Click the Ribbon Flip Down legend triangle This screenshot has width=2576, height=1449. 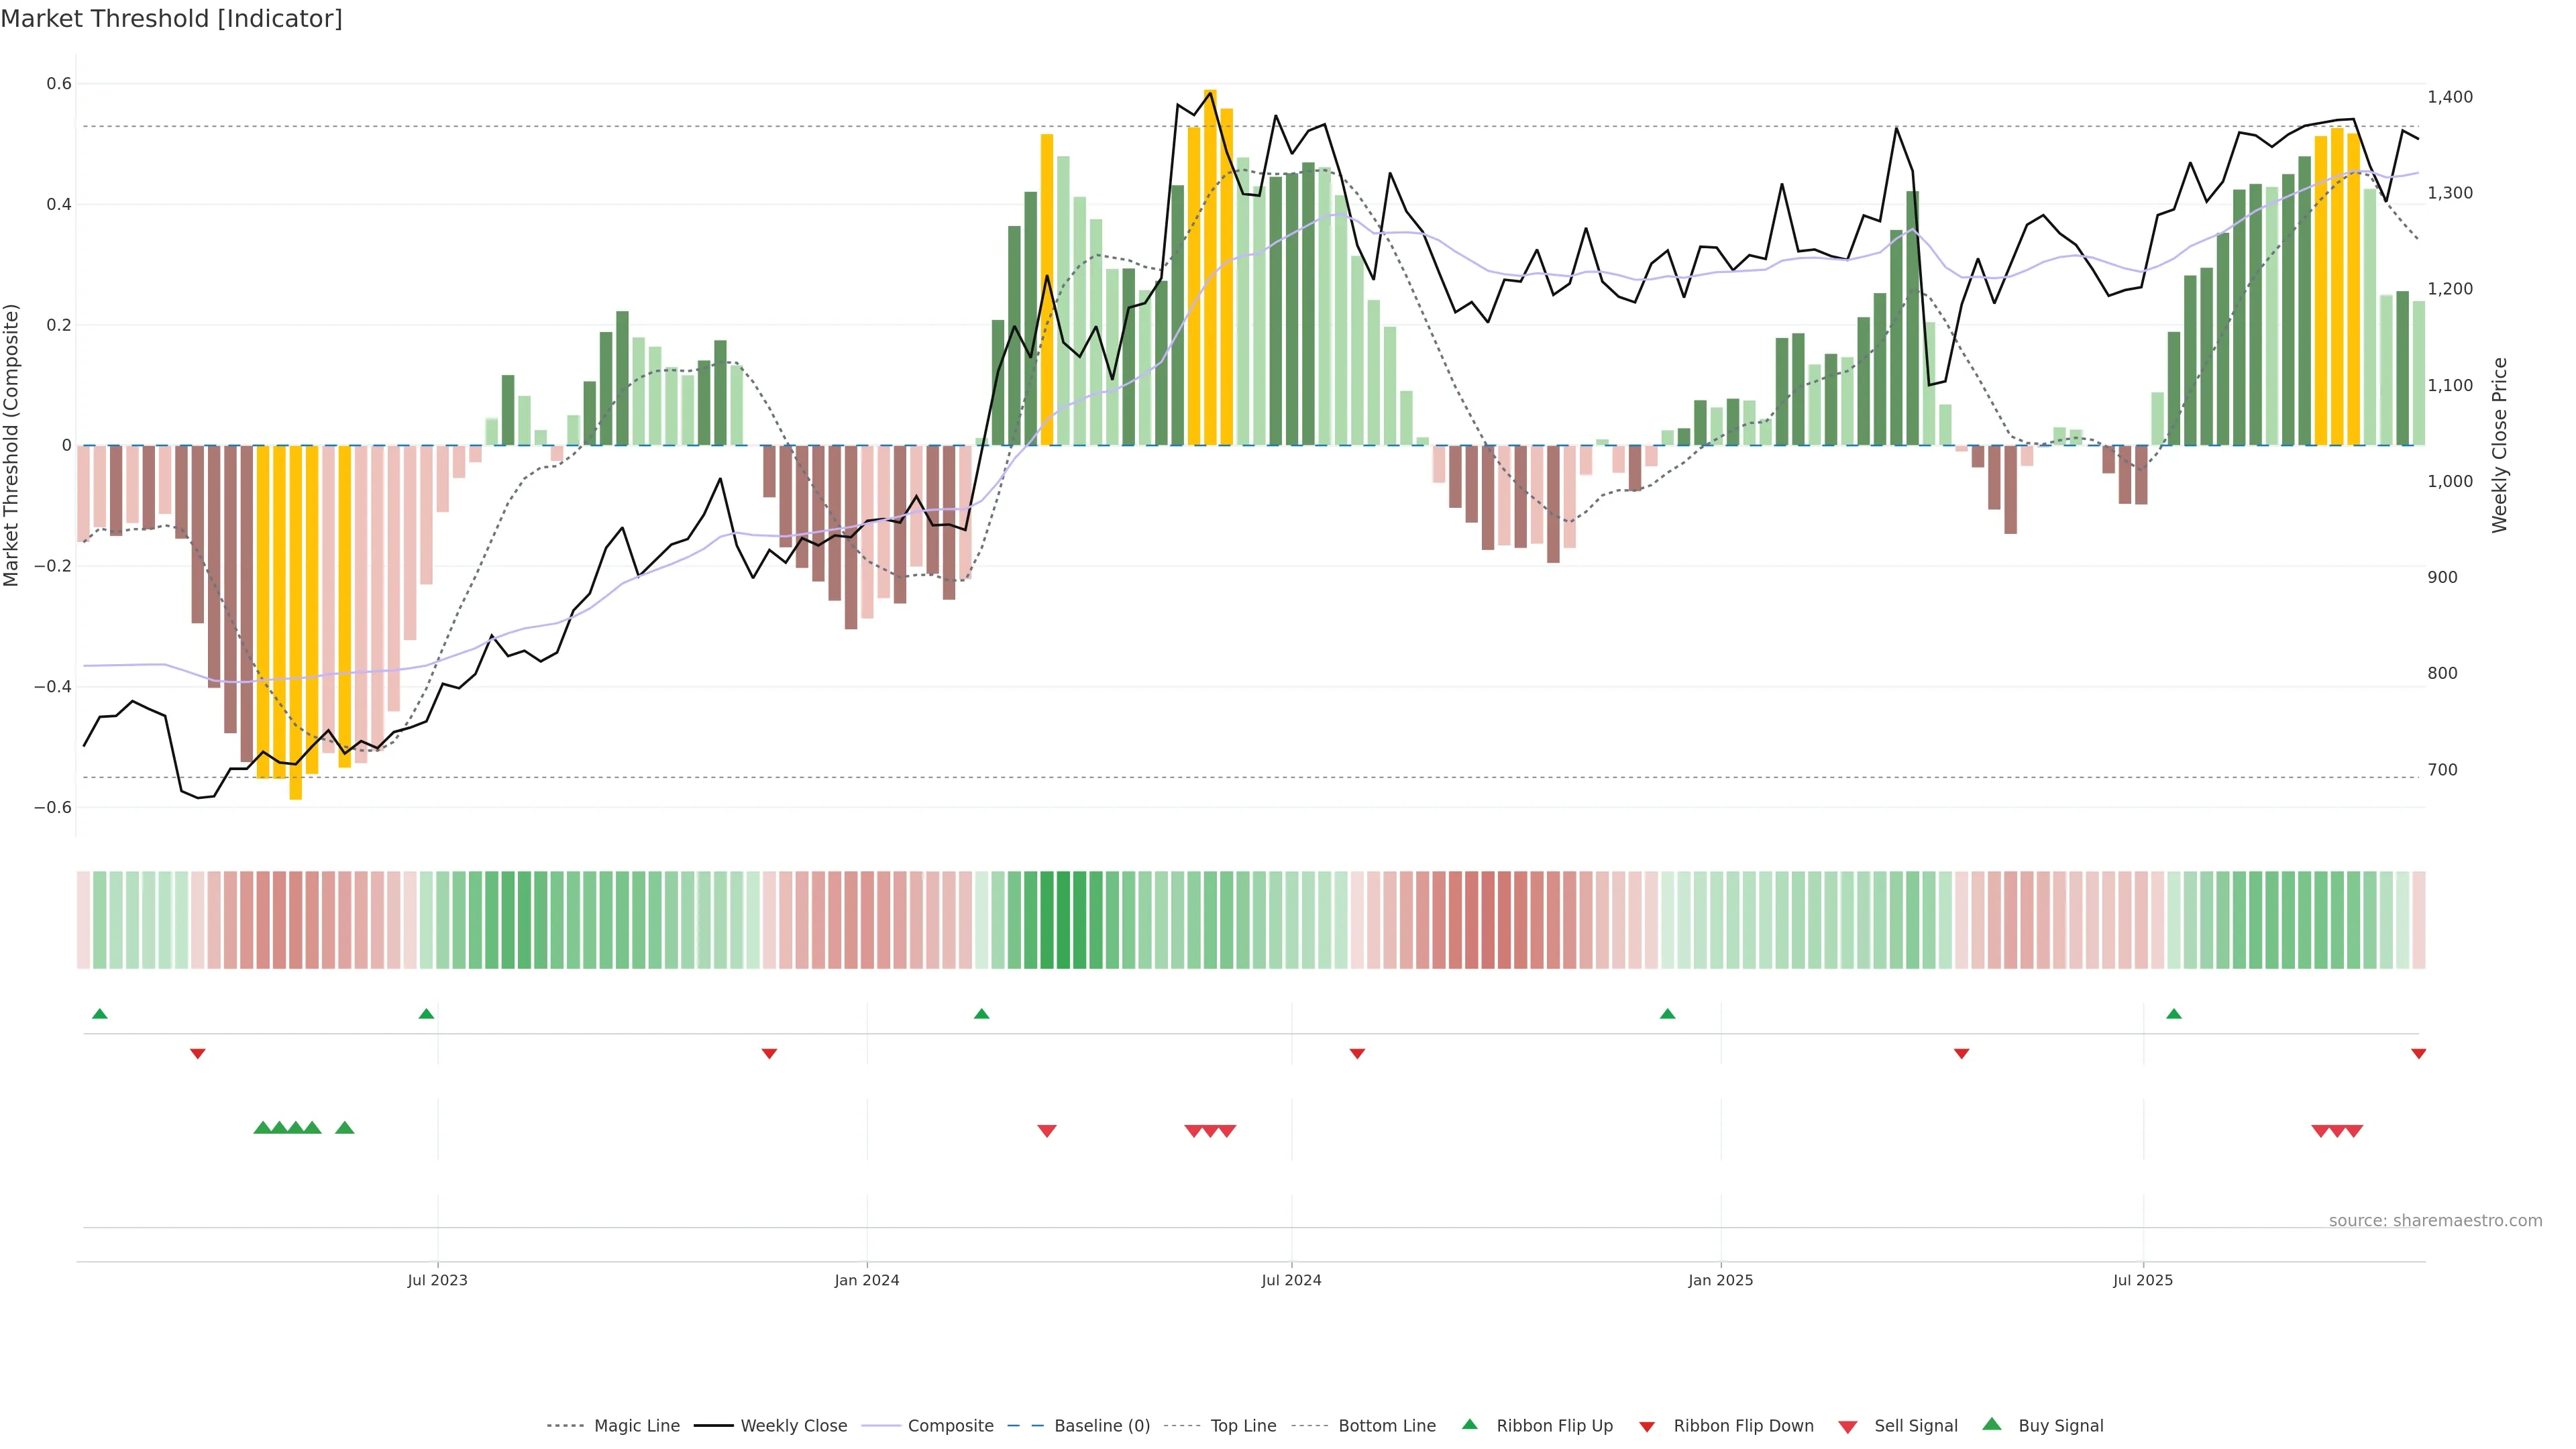pos(1647,1426)
